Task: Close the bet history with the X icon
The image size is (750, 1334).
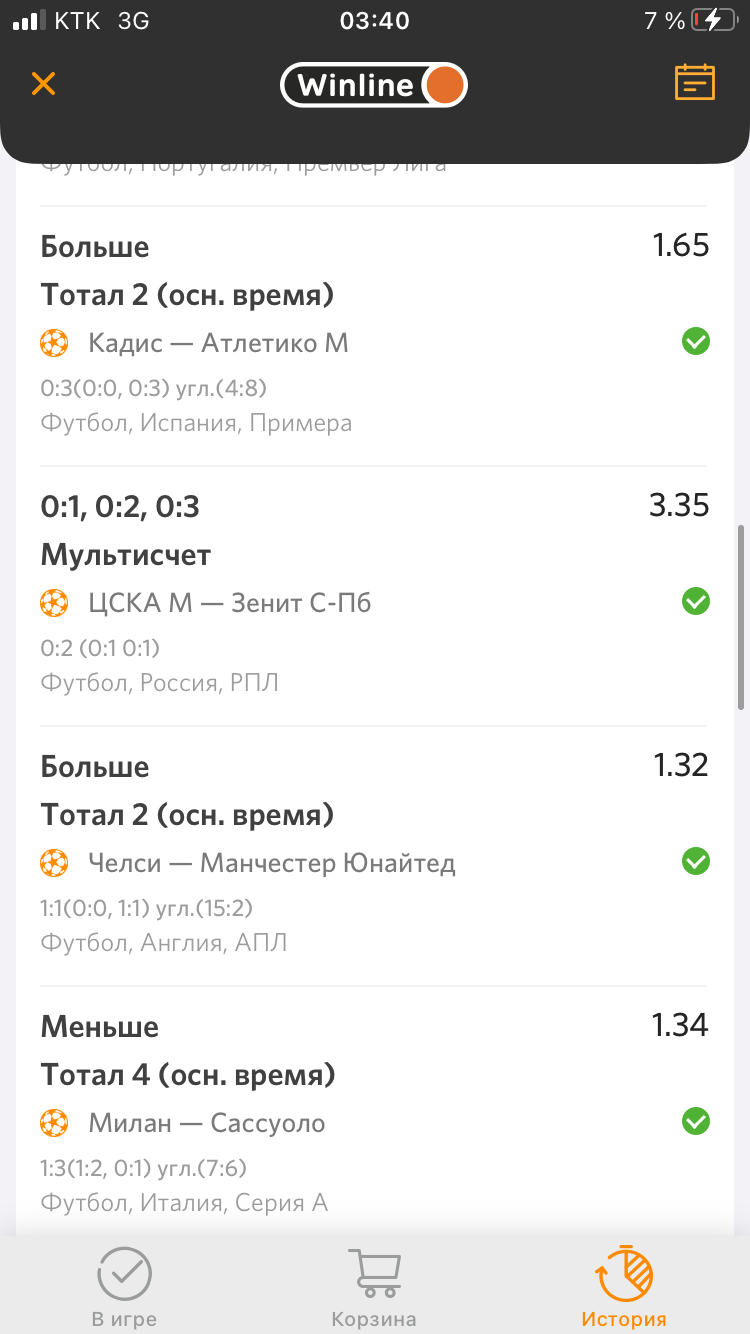Action: [x=43, y=83]
